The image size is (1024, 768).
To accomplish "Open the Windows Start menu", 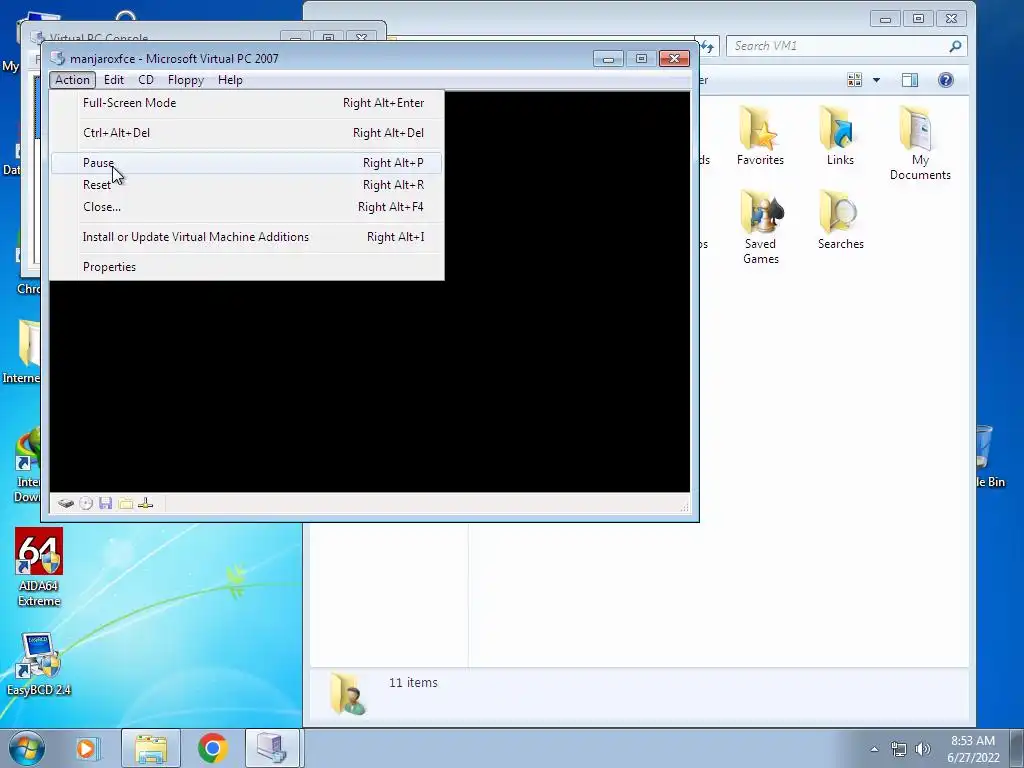I will click(27, 748).
